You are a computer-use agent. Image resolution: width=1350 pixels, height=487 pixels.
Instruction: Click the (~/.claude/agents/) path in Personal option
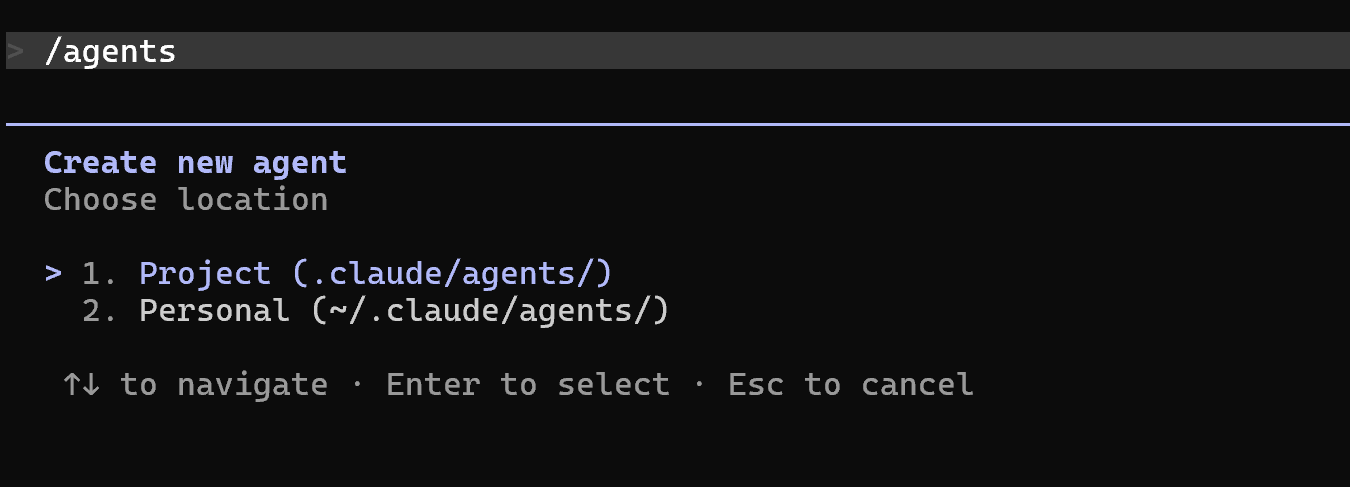click(490, 310)
